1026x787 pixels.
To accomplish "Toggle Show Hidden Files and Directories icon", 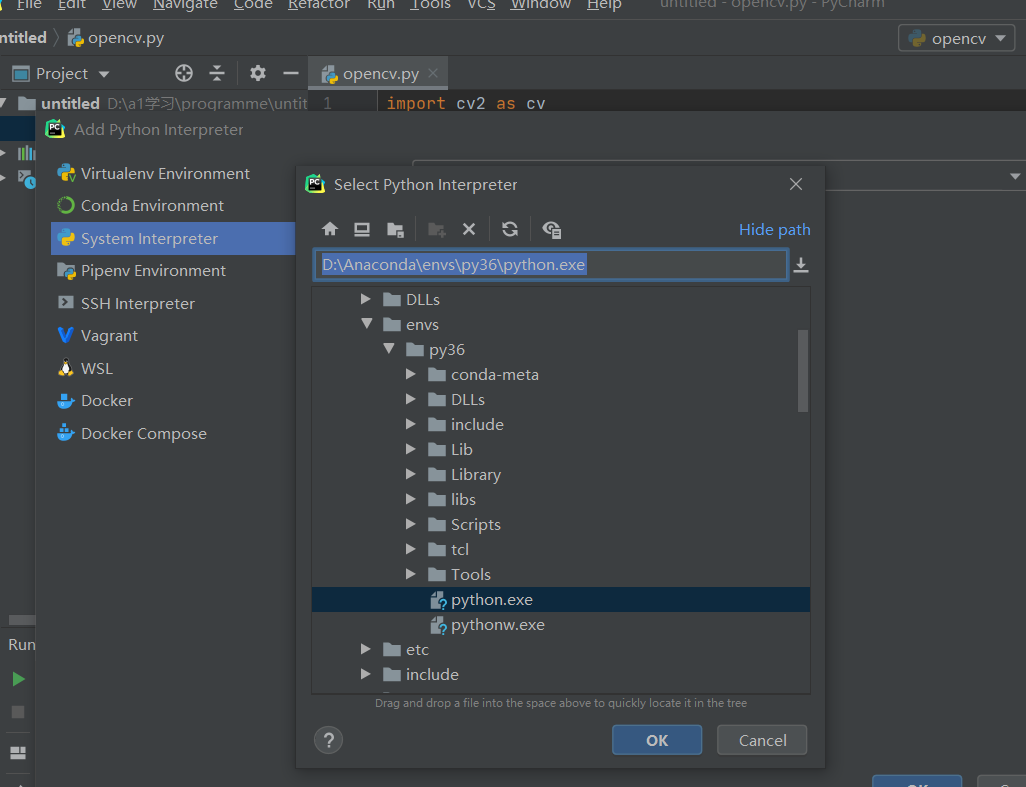I will [x=552, y=230].
